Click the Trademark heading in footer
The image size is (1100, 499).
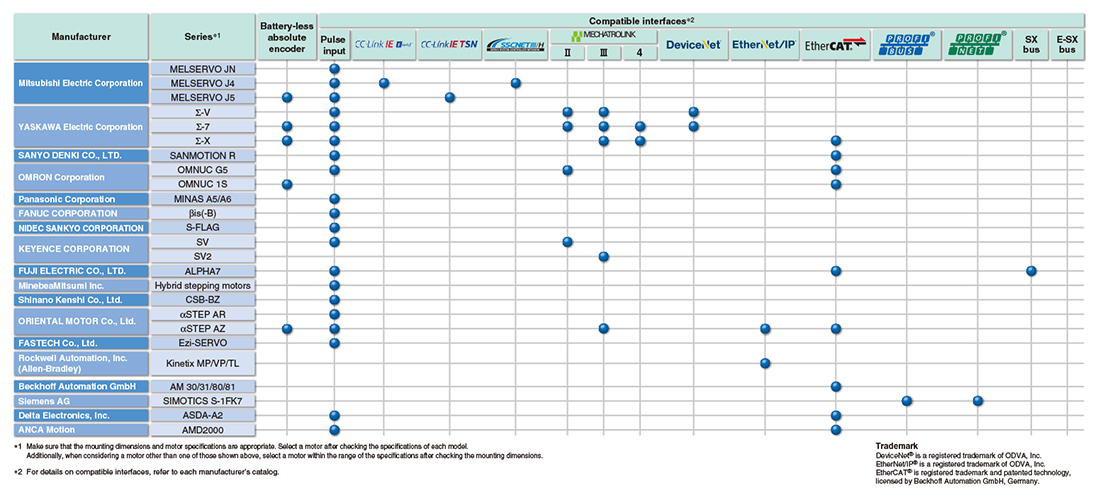tap(897, 446)
